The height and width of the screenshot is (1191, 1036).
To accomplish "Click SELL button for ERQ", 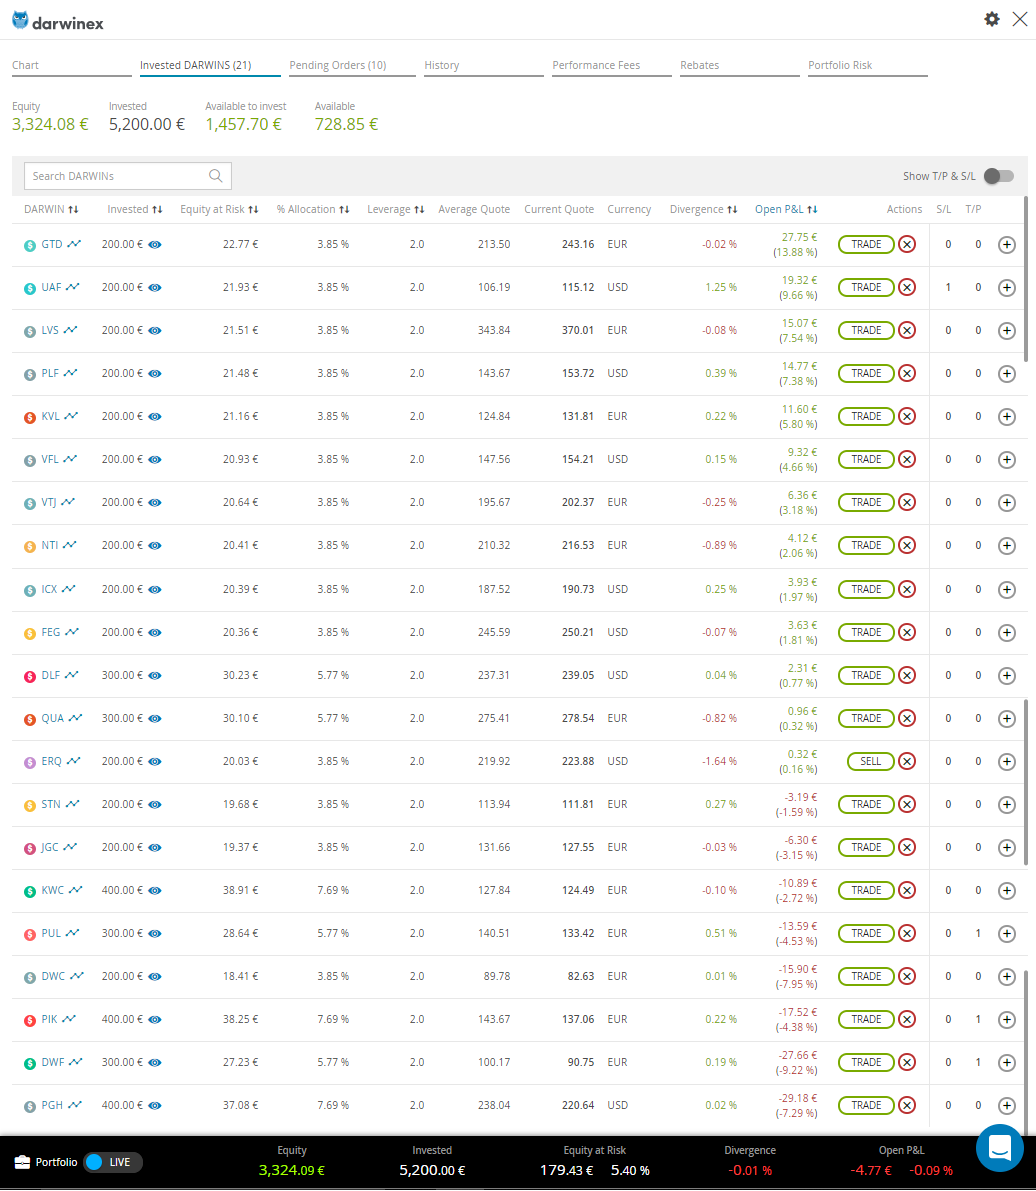I will pos(870,761).
